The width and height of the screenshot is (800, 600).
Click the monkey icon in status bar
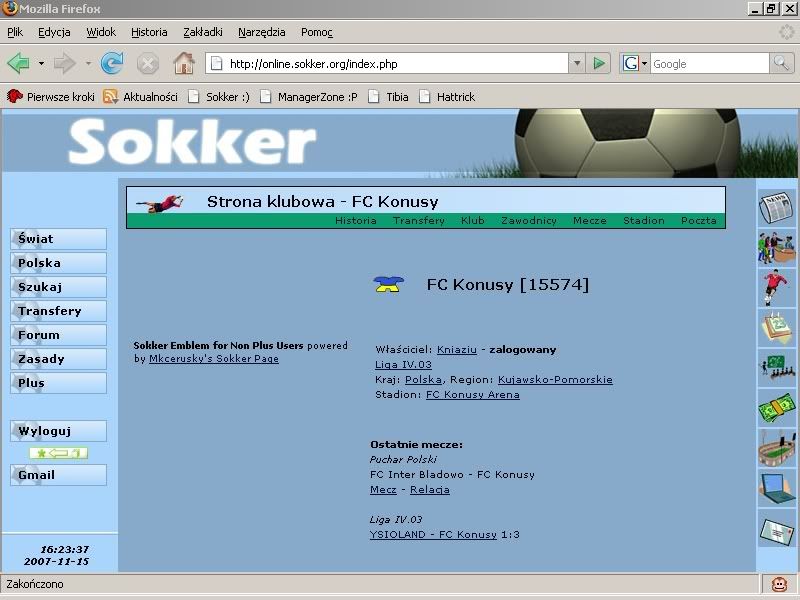point(779,584)
